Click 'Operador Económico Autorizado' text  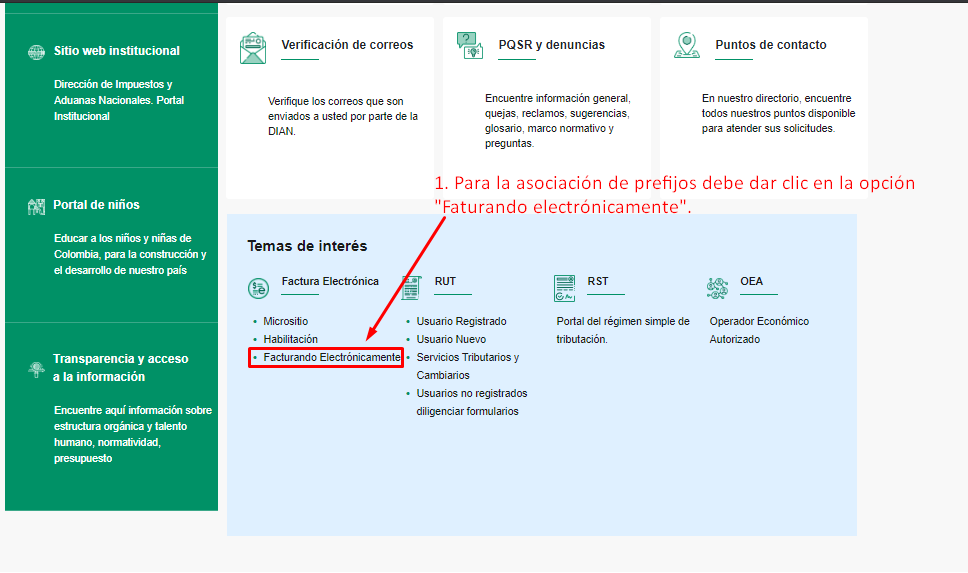[759, 330]
